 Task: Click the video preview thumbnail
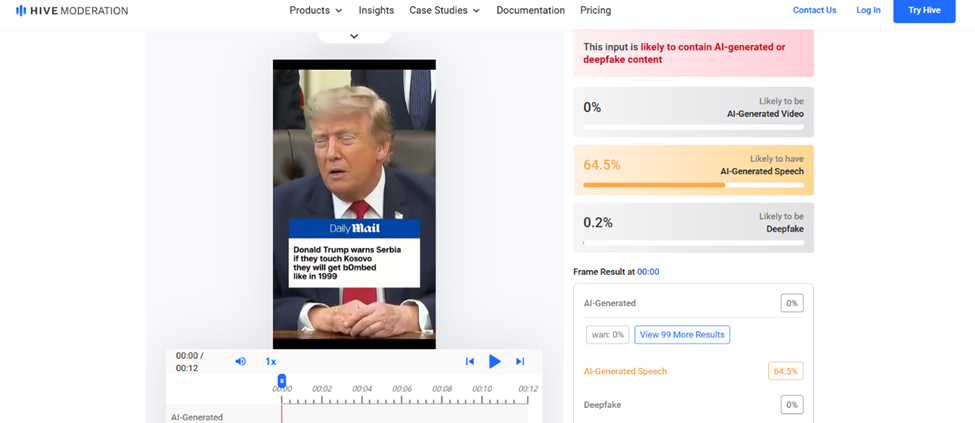tap(354, 204)
